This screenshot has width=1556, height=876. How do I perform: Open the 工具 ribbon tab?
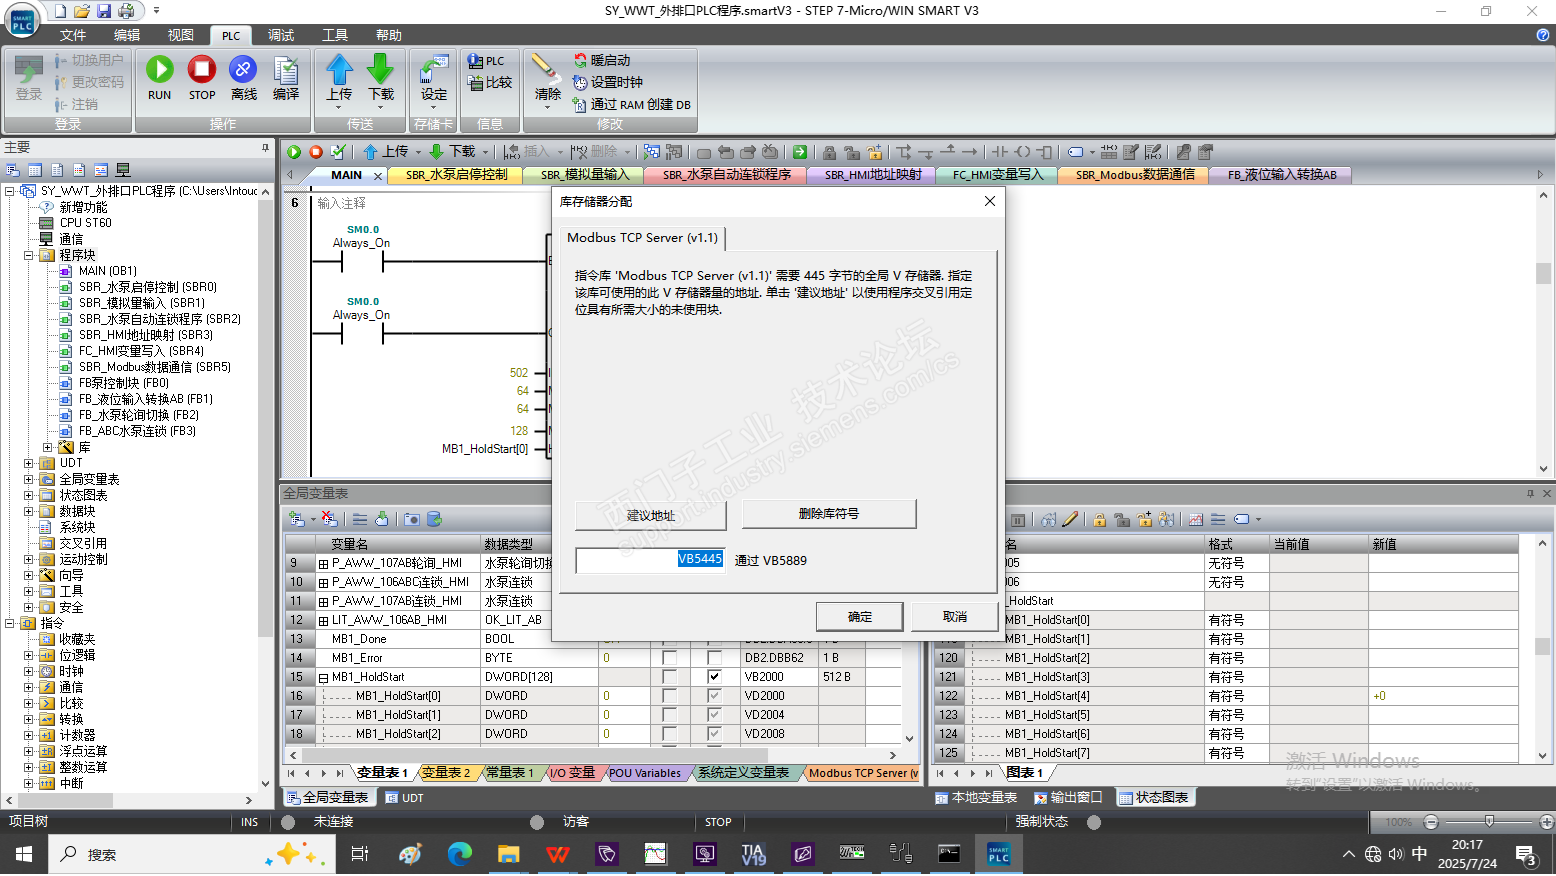pyautogui.click(x=335, y=35)
